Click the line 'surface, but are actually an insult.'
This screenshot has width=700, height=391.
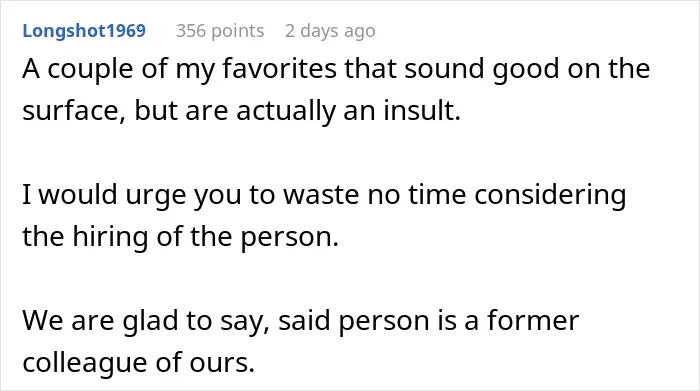click(x=242, y=111)
